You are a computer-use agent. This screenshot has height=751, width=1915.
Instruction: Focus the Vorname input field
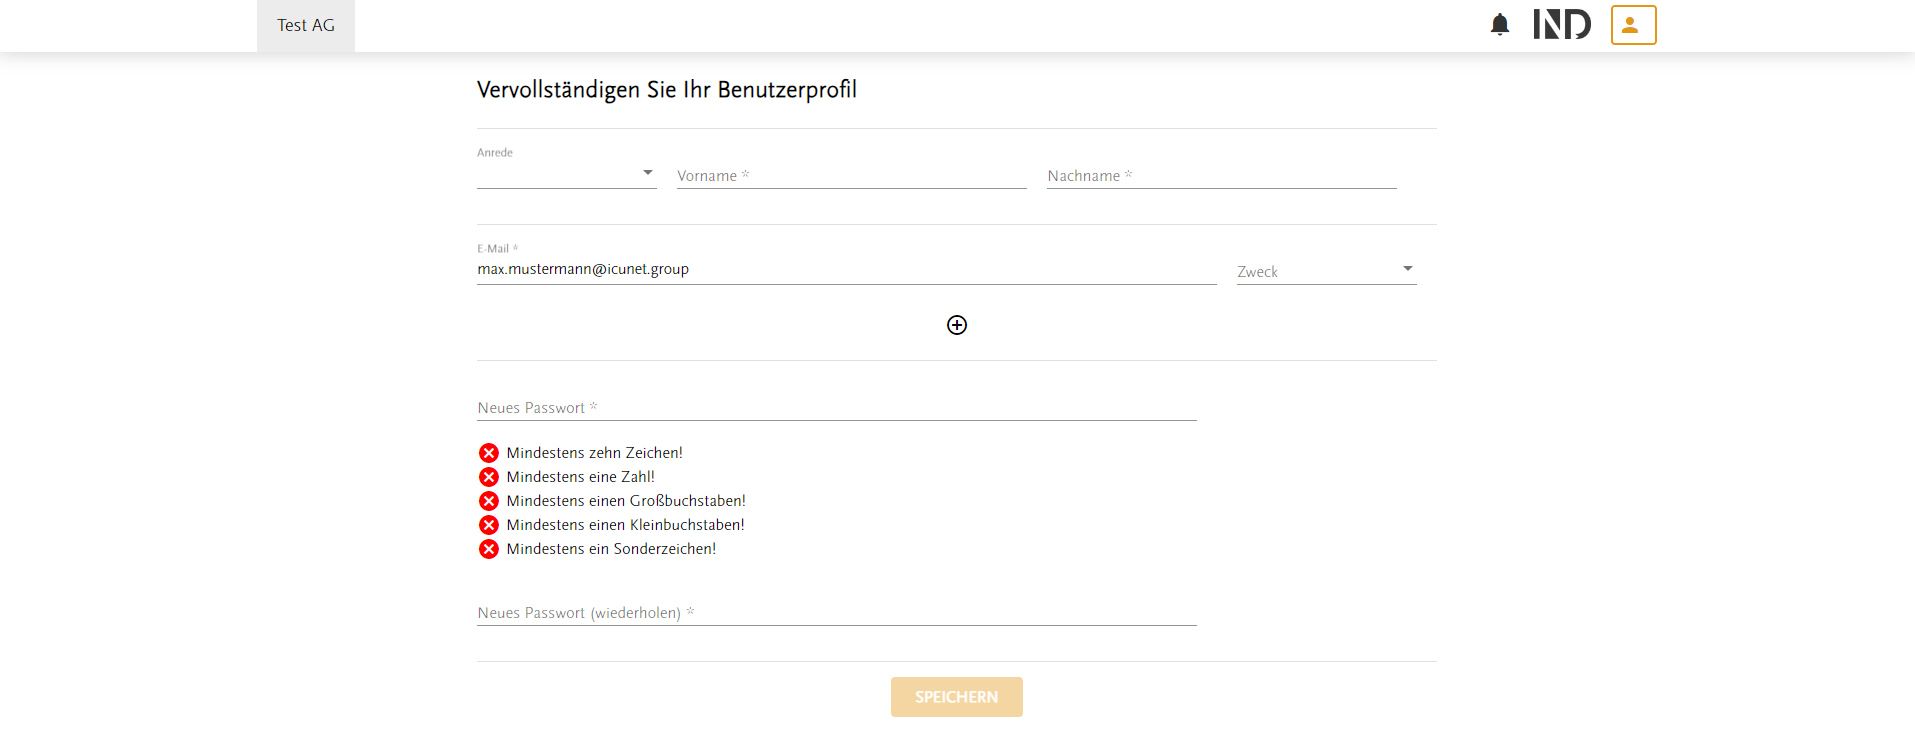(x=852, y=175)
